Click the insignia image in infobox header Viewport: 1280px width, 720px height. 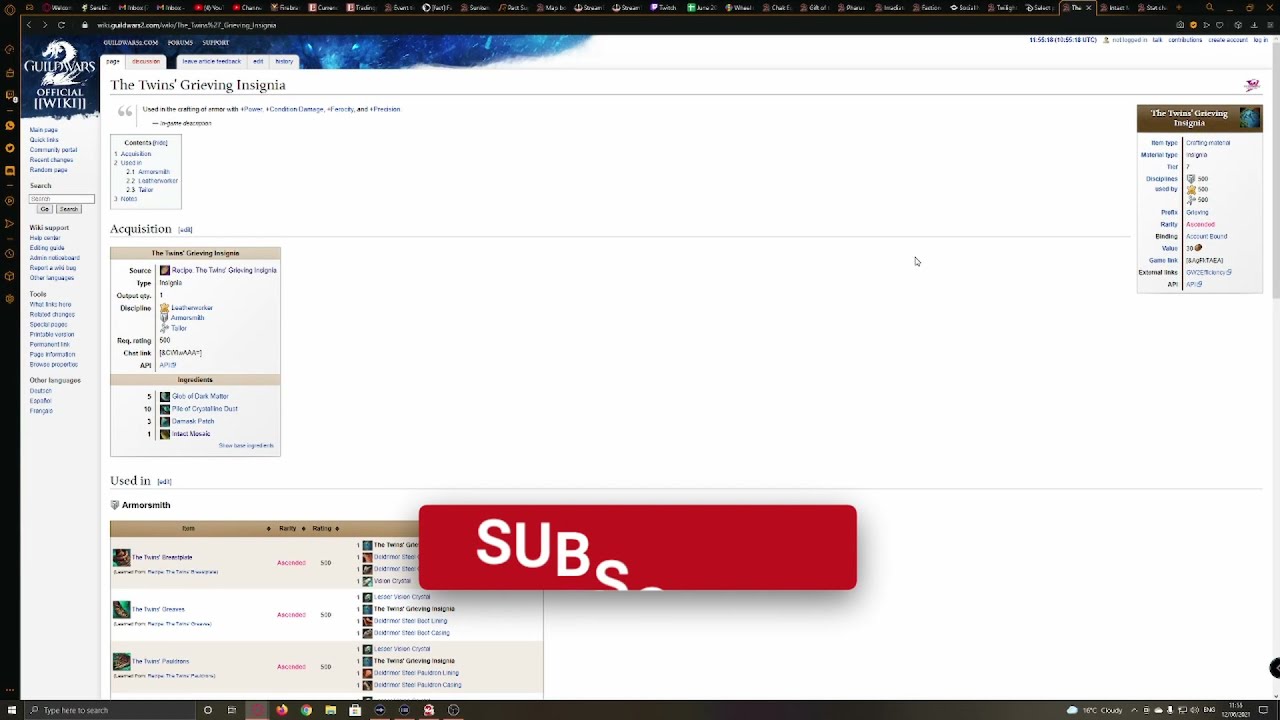pos(1250,118)
